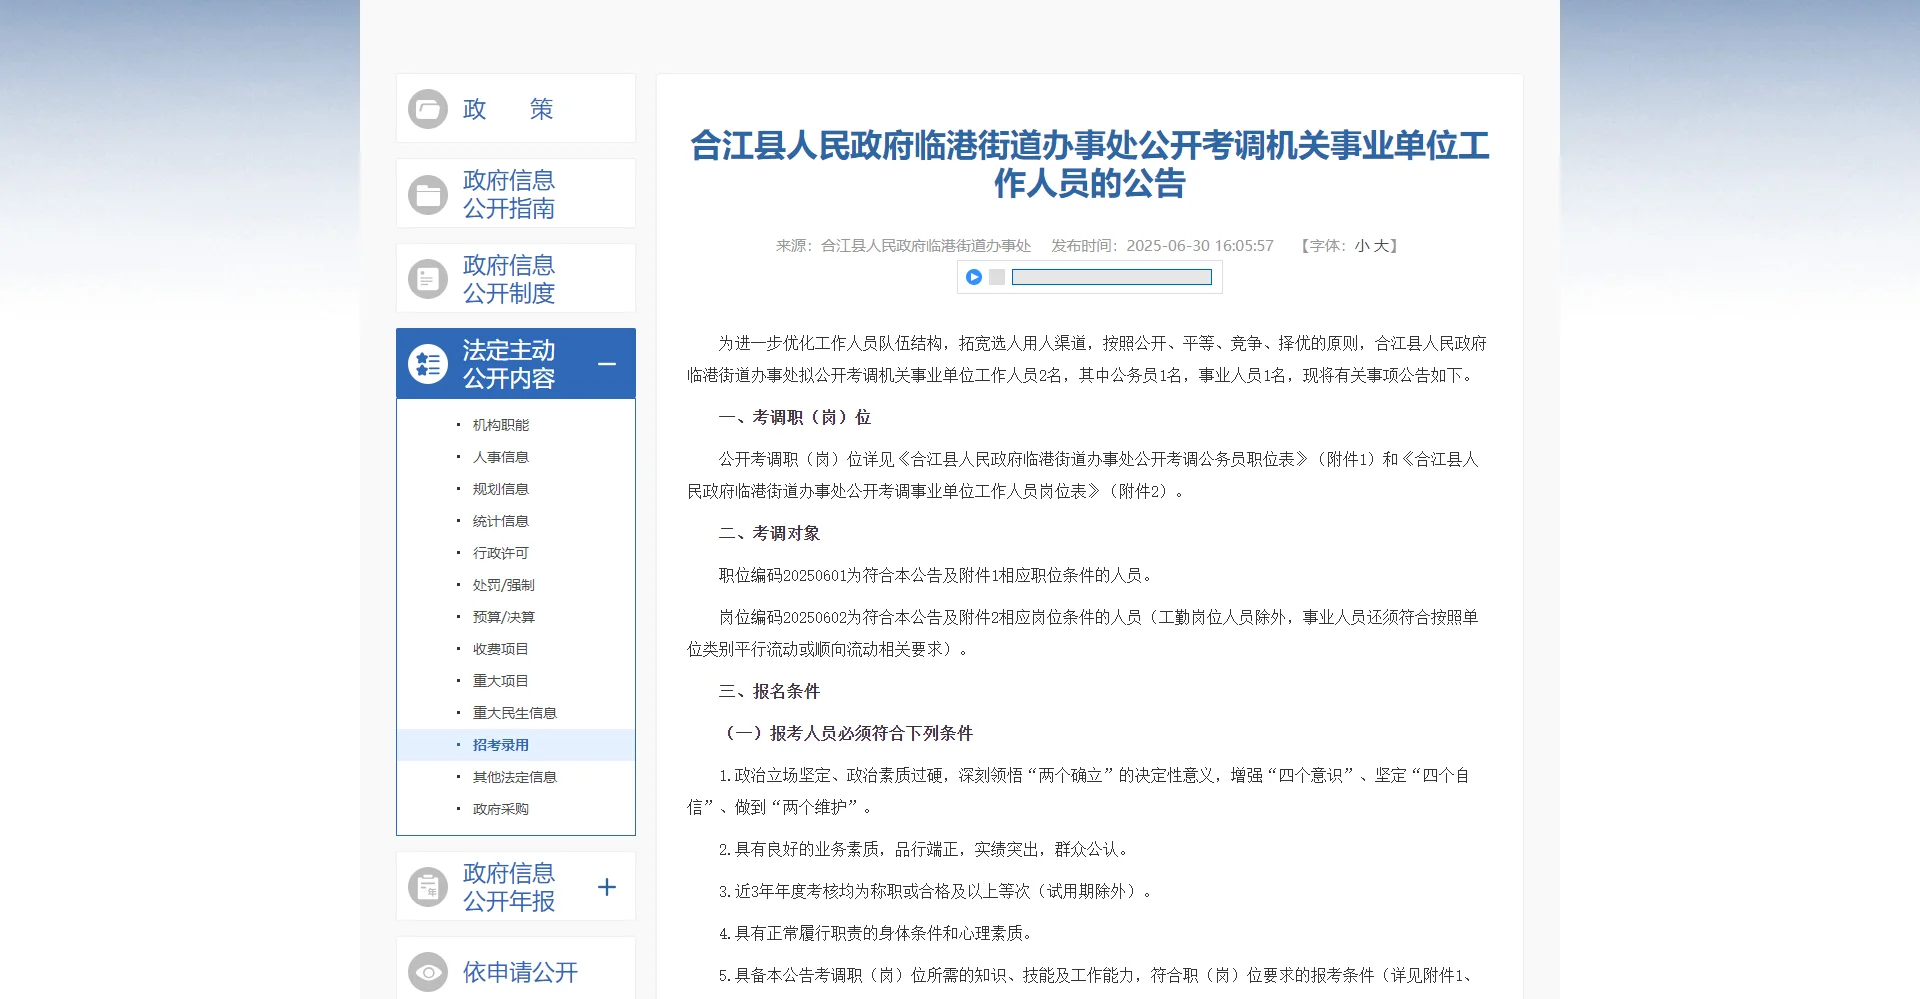The width and height of the screenshot is (1920, 999).
Task: Expand the 政府信息公开年报 section
Action: point(607,887)
